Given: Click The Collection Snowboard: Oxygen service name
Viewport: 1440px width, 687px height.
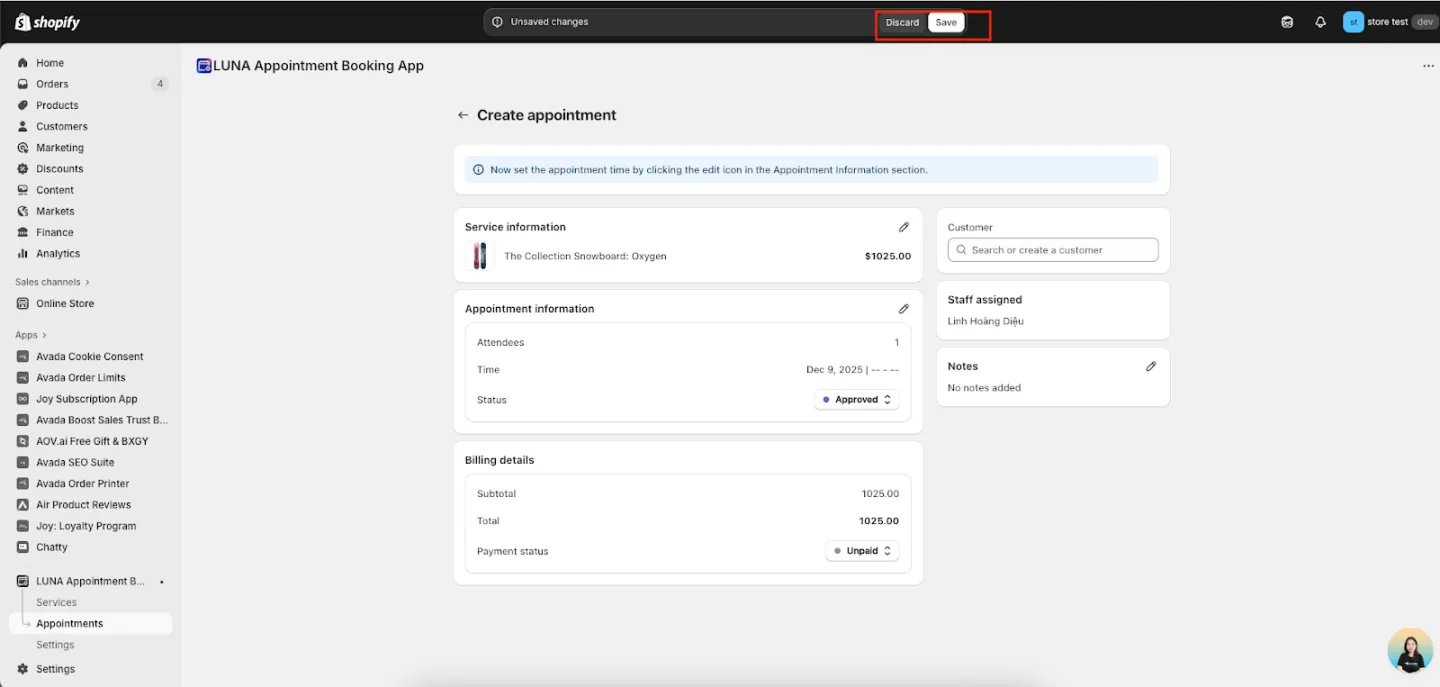Looking at the screenshot, I should pos(585,256).
